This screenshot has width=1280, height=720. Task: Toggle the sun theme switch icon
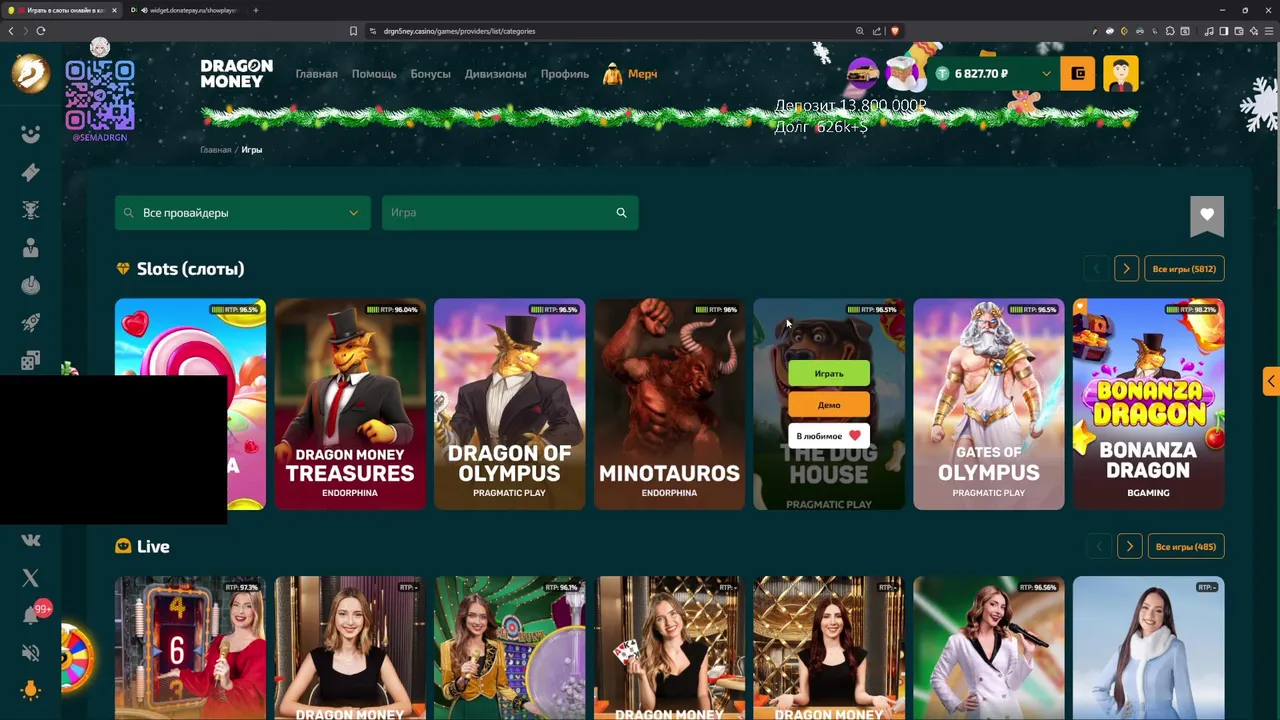(31, 690)
